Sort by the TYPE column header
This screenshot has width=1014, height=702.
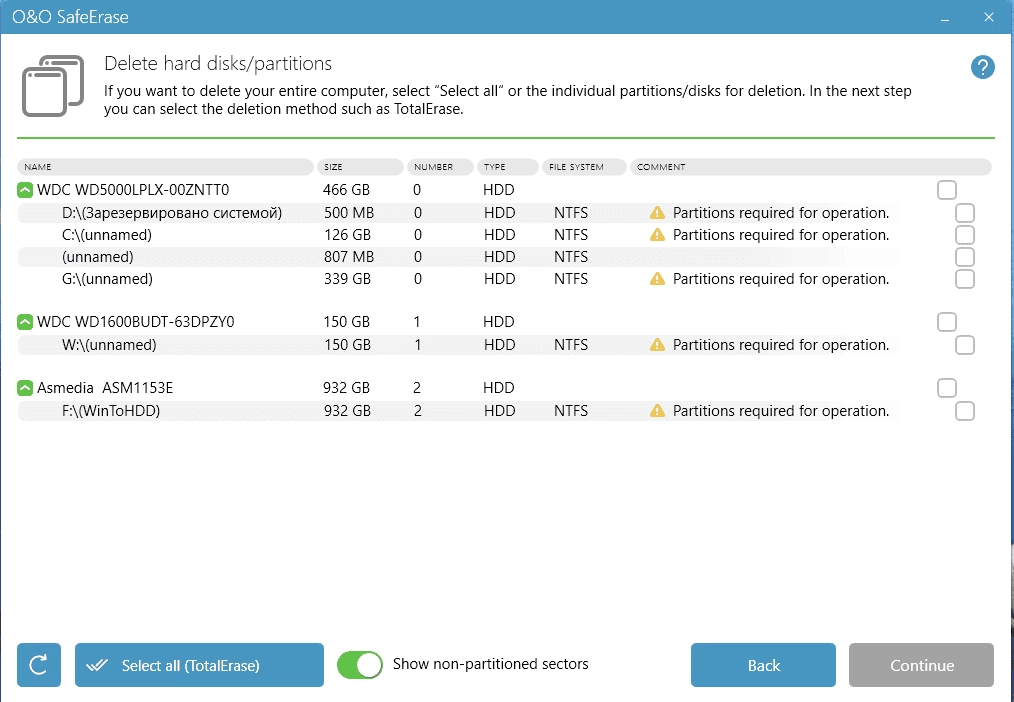click(508, 167)
